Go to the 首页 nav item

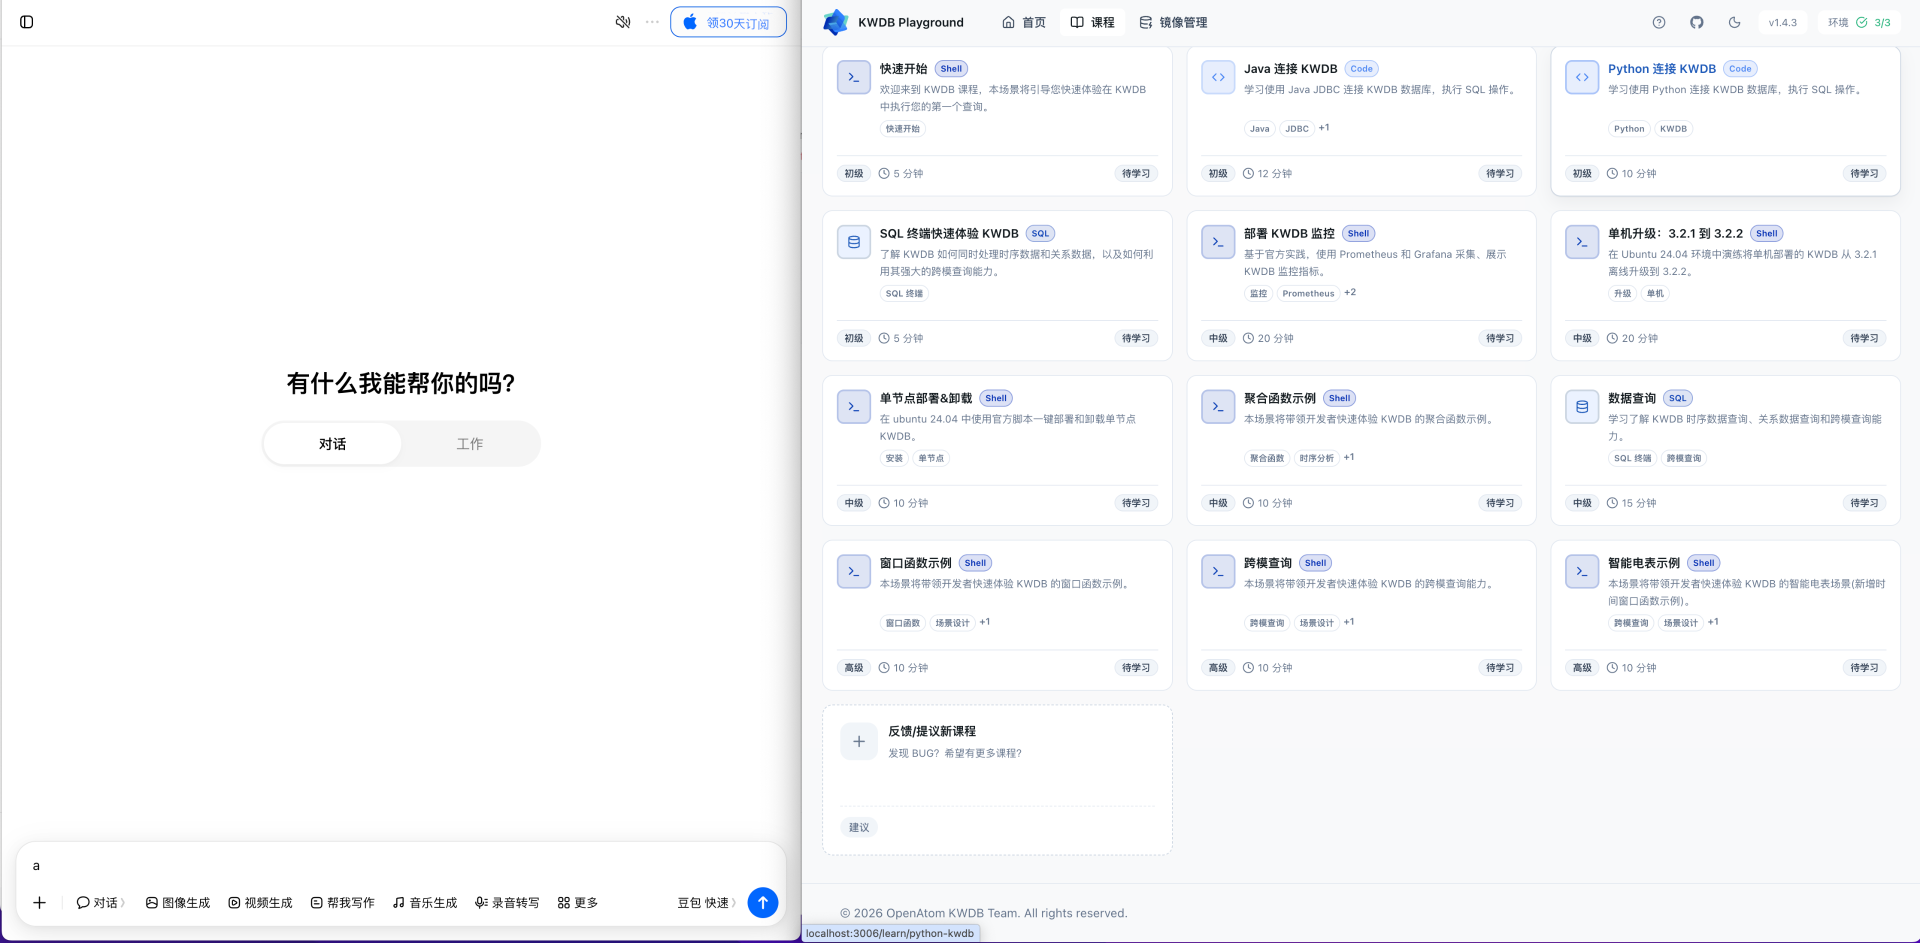tap(1024, 22)
